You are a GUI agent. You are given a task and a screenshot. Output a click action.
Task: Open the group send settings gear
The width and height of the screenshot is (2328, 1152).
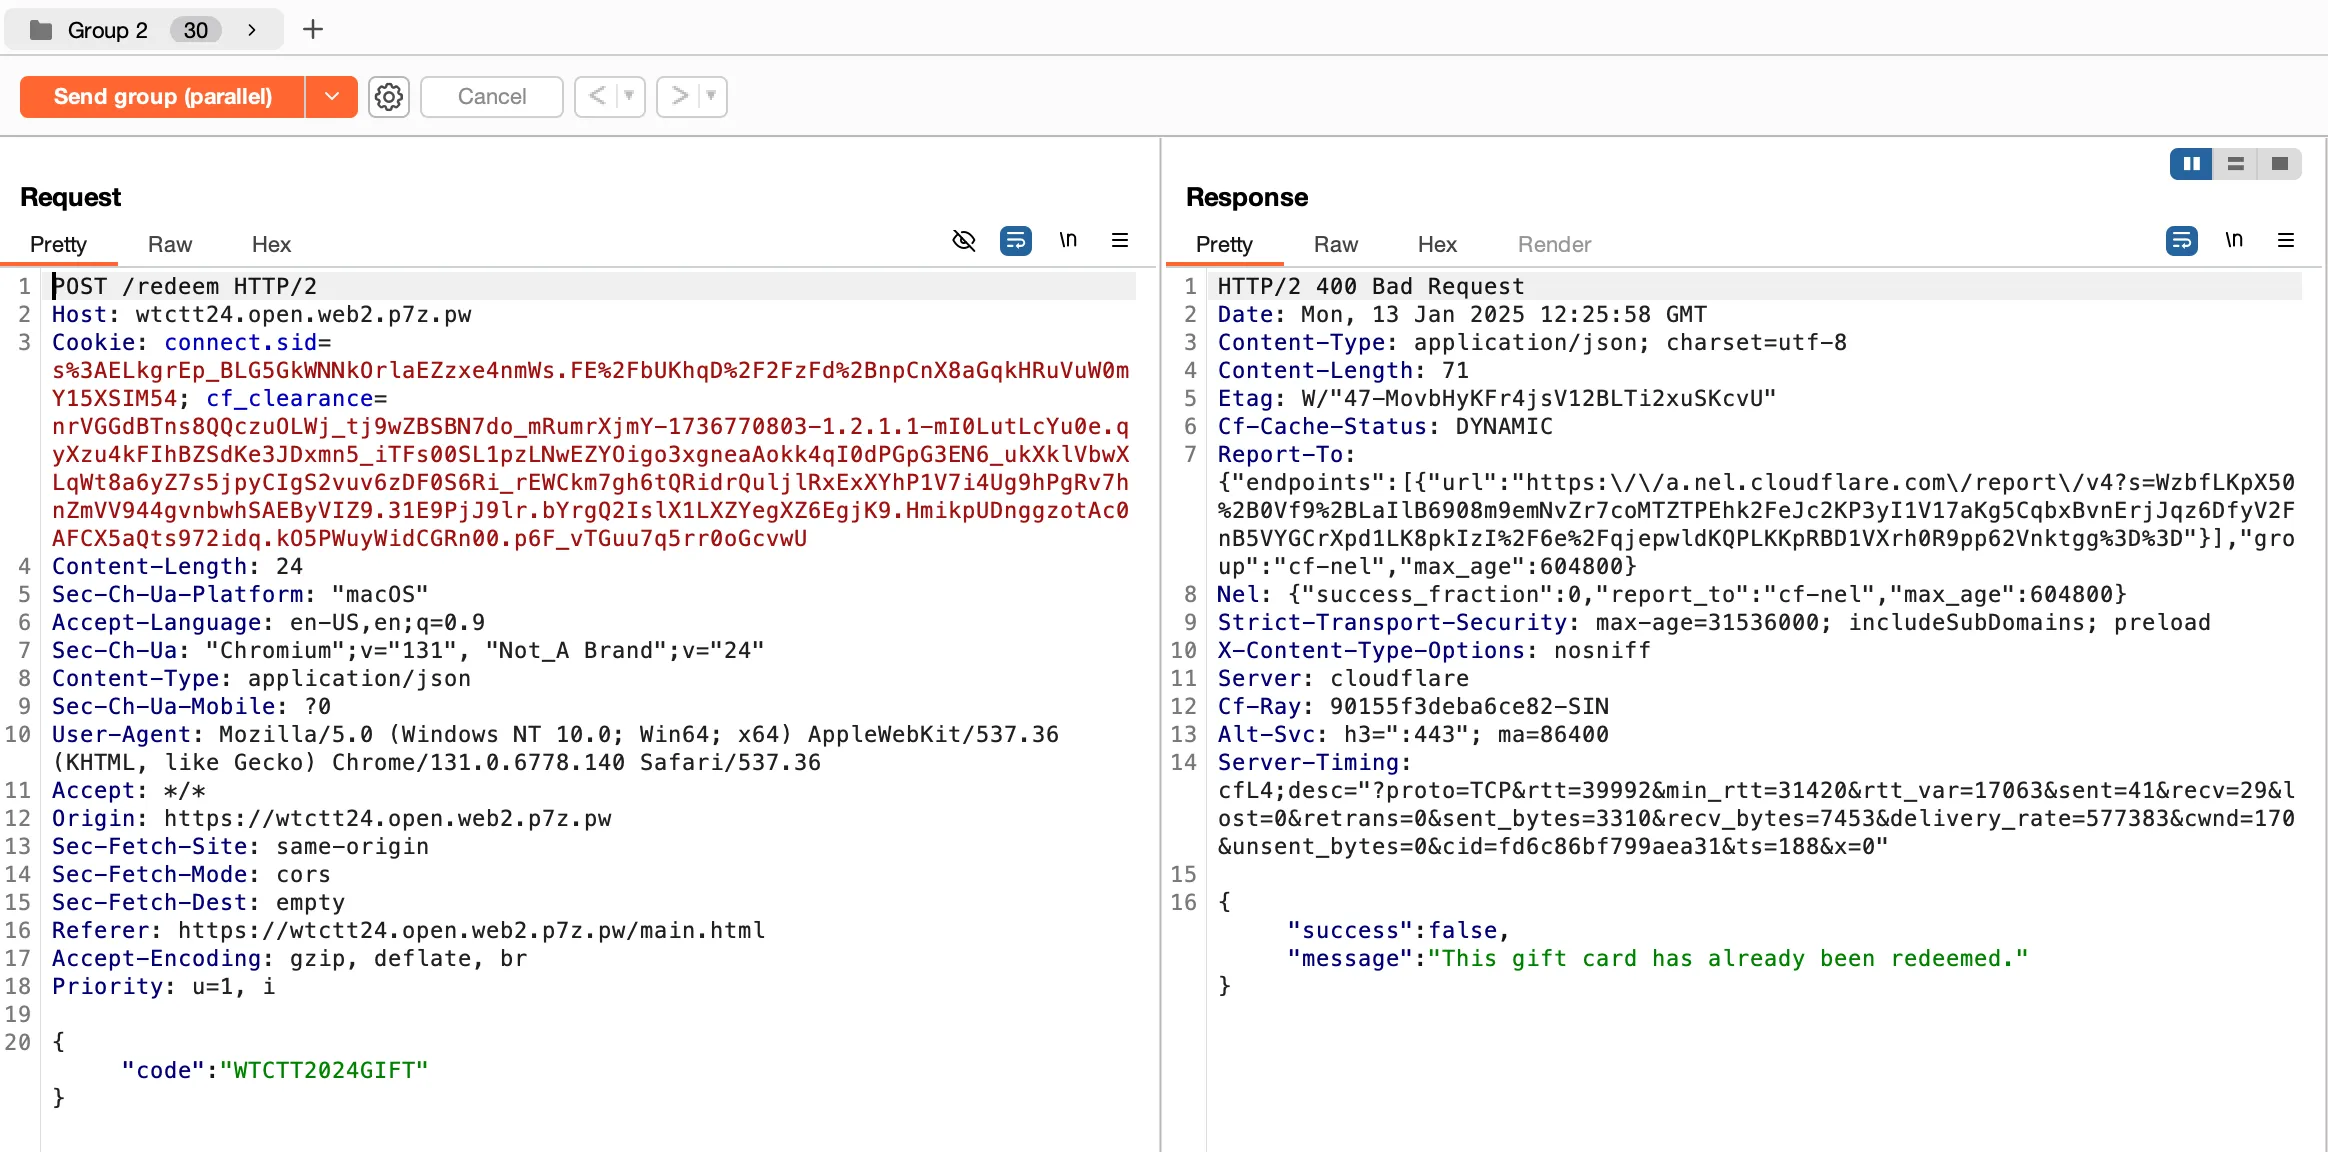pyautogui.click(x=389, y=97)
